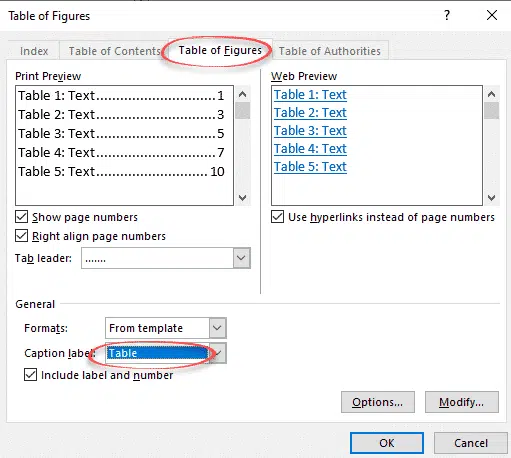
Task: Click Web Preview scroll up arrow
Action: point(491,94)
